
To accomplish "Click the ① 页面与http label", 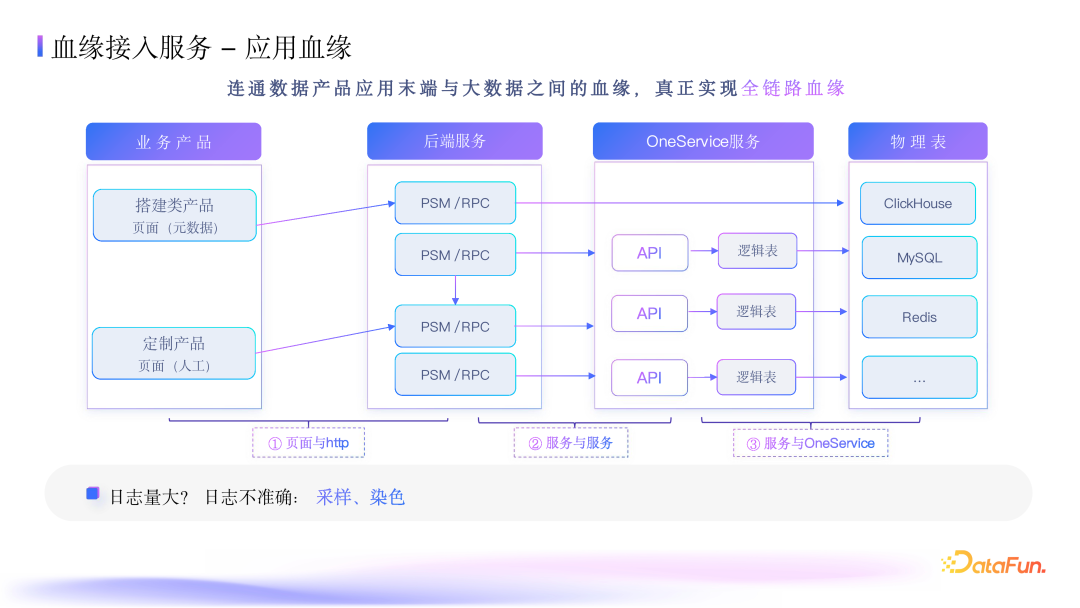I will [308, 443].
